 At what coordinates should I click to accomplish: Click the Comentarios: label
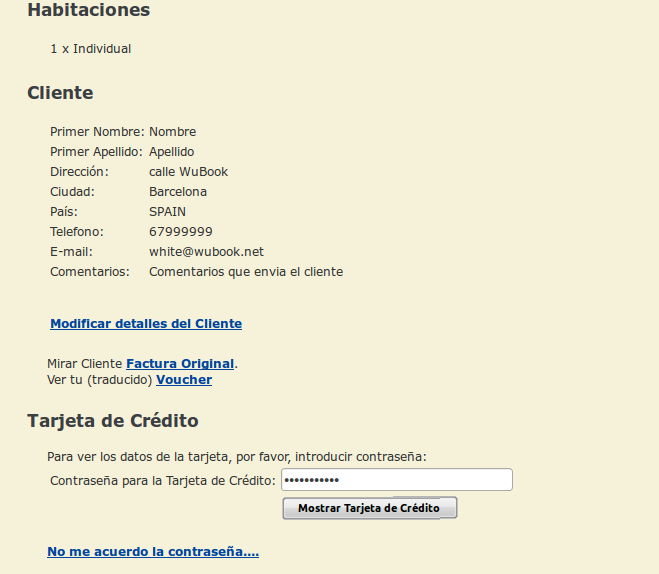tap(90, 271)
